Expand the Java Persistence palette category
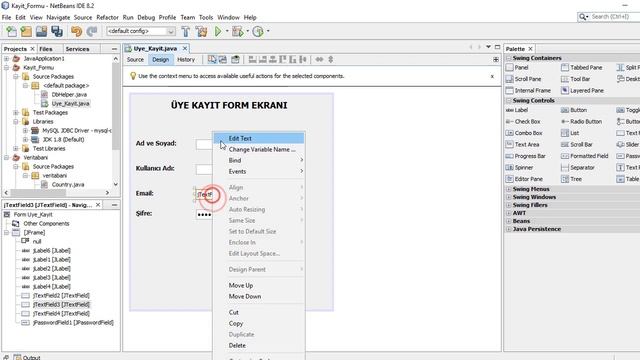 509,229
